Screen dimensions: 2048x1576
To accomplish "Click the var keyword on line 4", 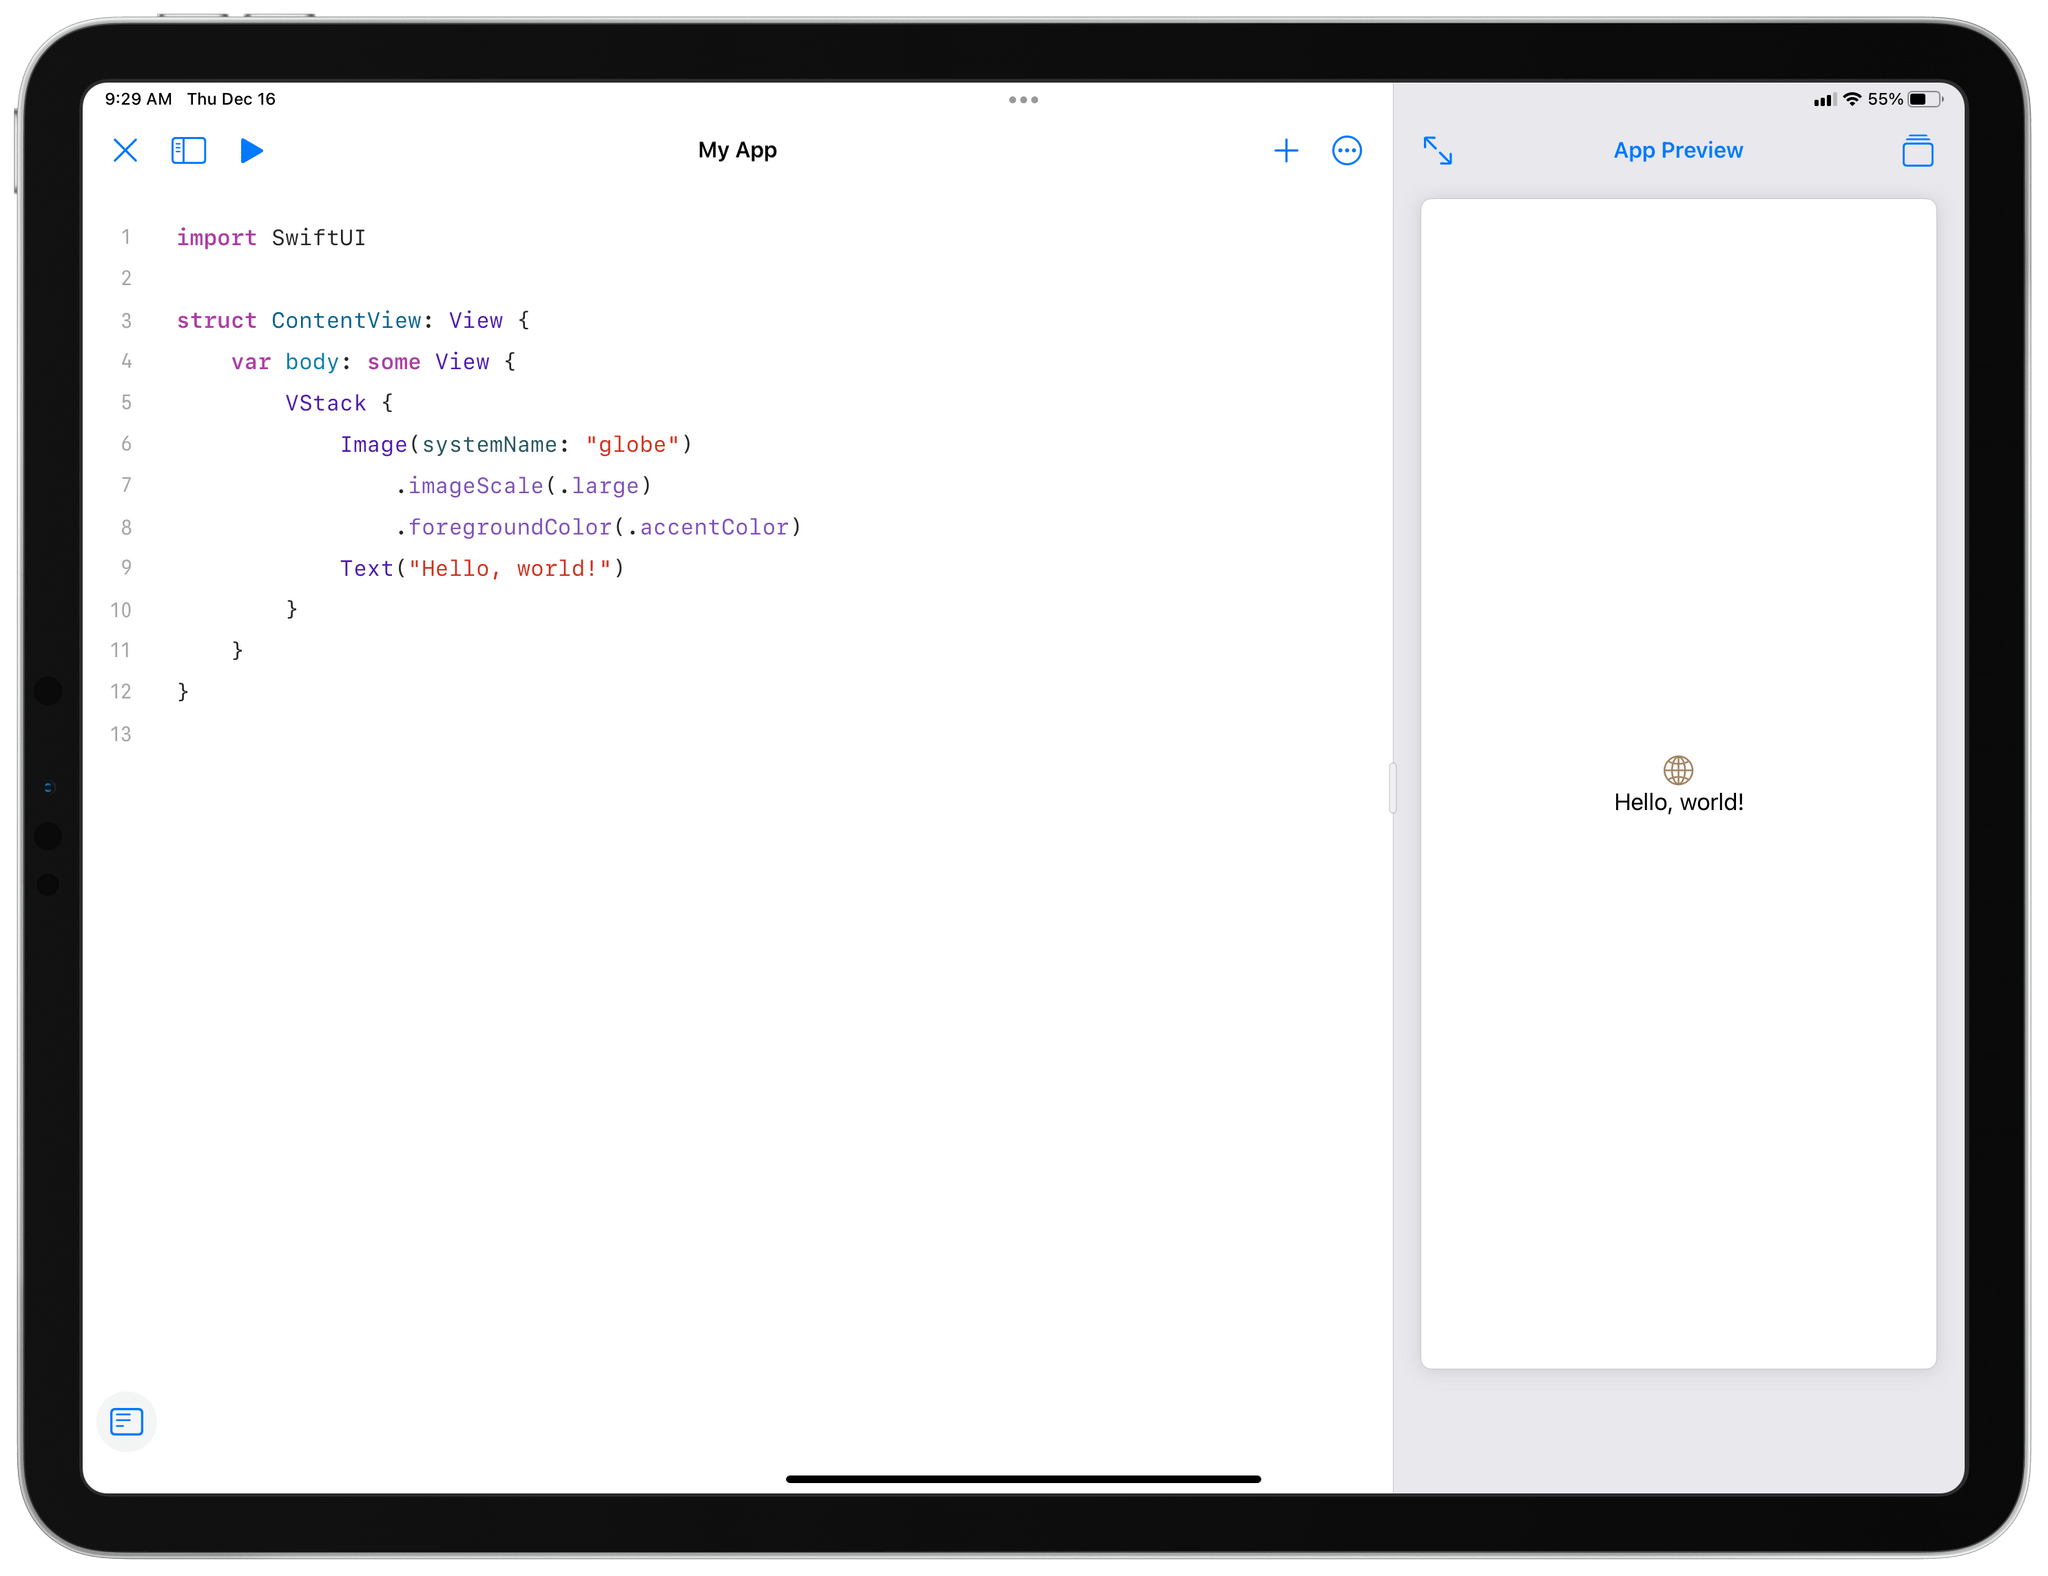I will [x=251, y=362].
